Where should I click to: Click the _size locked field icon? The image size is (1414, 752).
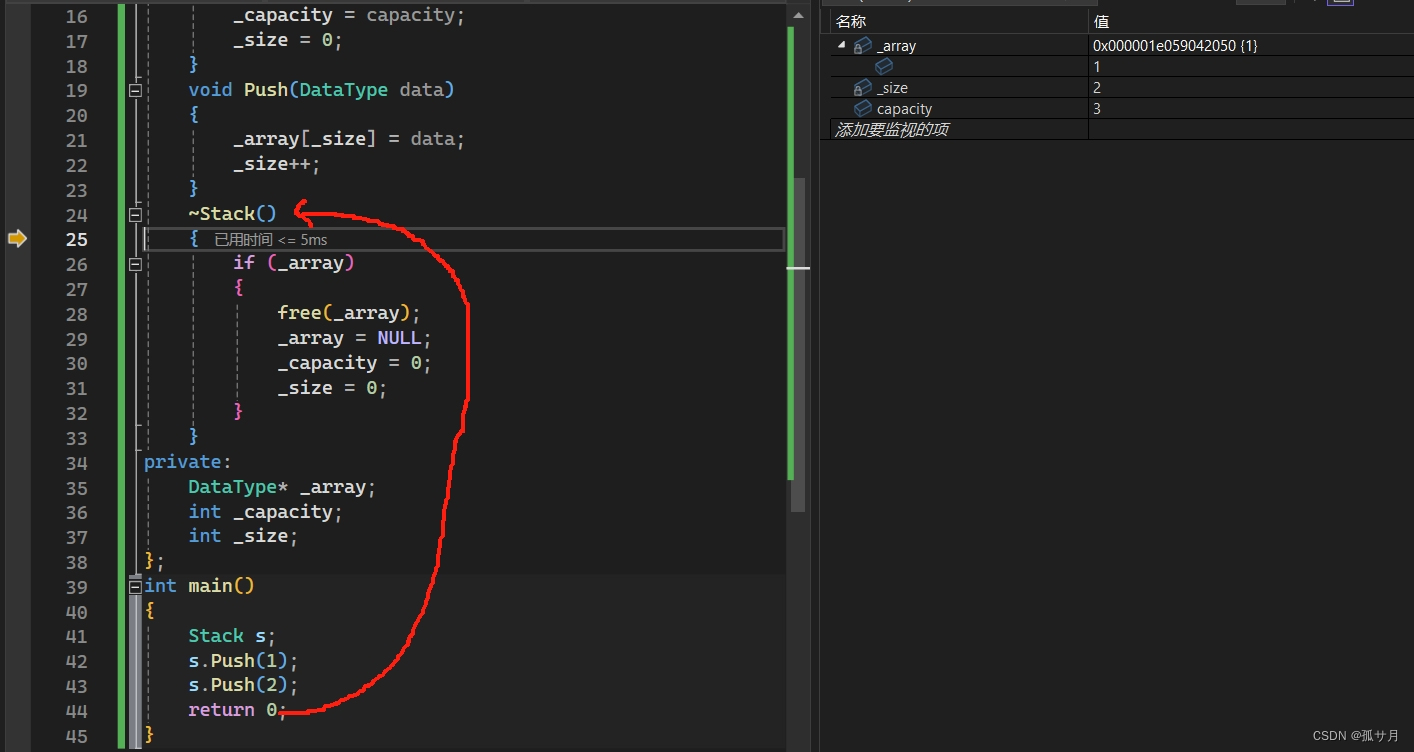[x=863, y=88]
